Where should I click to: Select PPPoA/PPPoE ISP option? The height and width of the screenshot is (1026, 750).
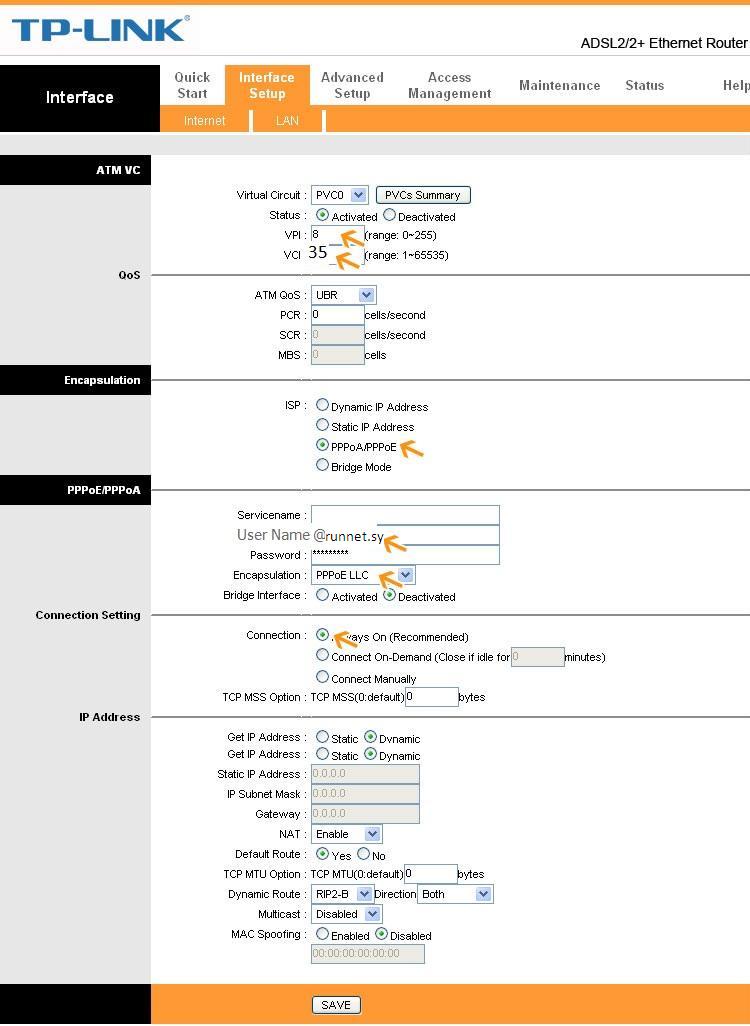(322, 445)
